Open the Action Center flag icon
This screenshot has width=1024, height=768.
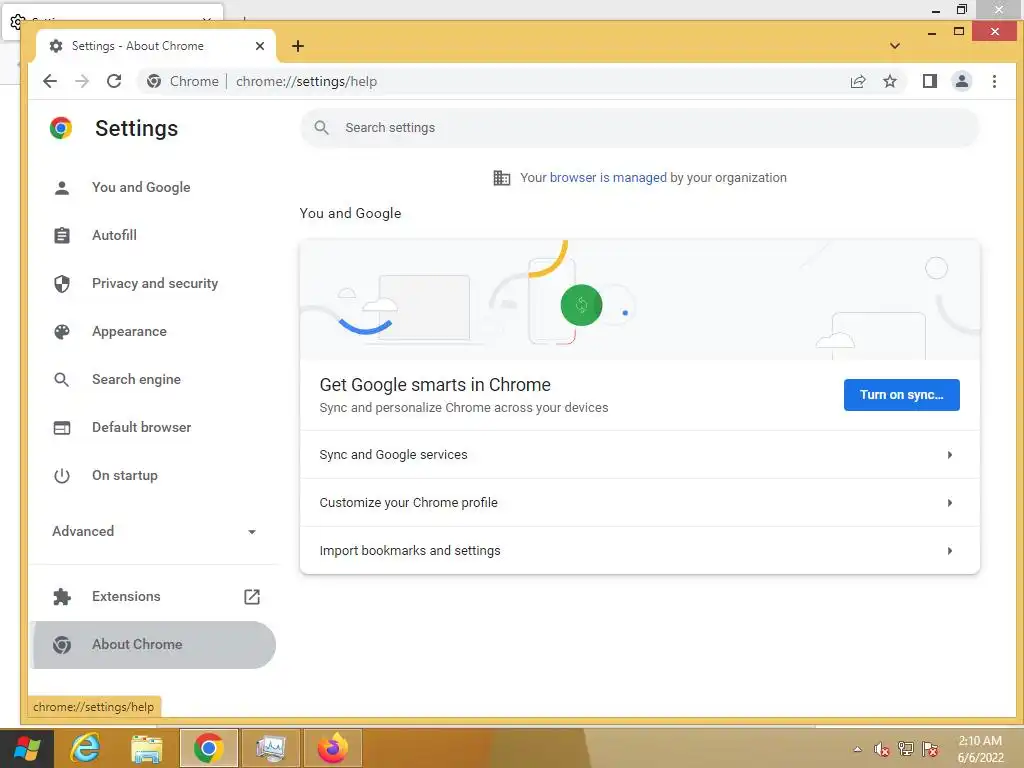pos(930,749)
